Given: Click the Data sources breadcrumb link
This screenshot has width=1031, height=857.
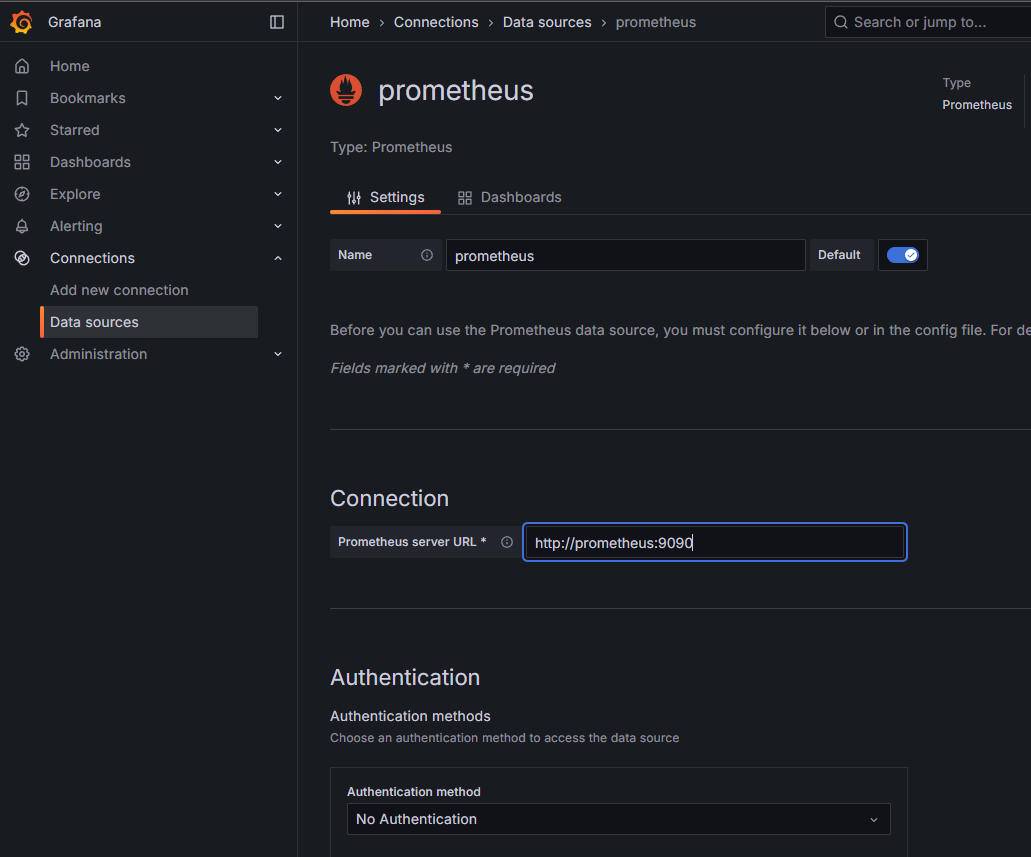Looking at the screenshot, I should (x=547, y=22).
